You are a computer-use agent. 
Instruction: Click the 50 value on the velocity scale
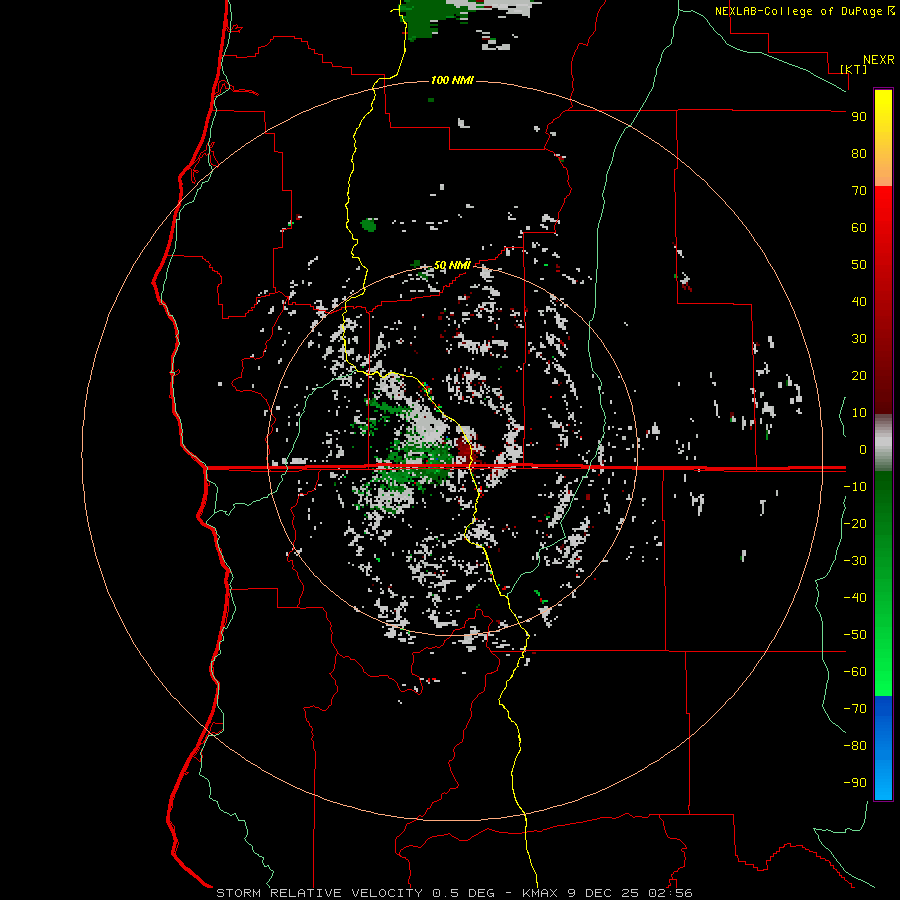click(x=859, y=265)
